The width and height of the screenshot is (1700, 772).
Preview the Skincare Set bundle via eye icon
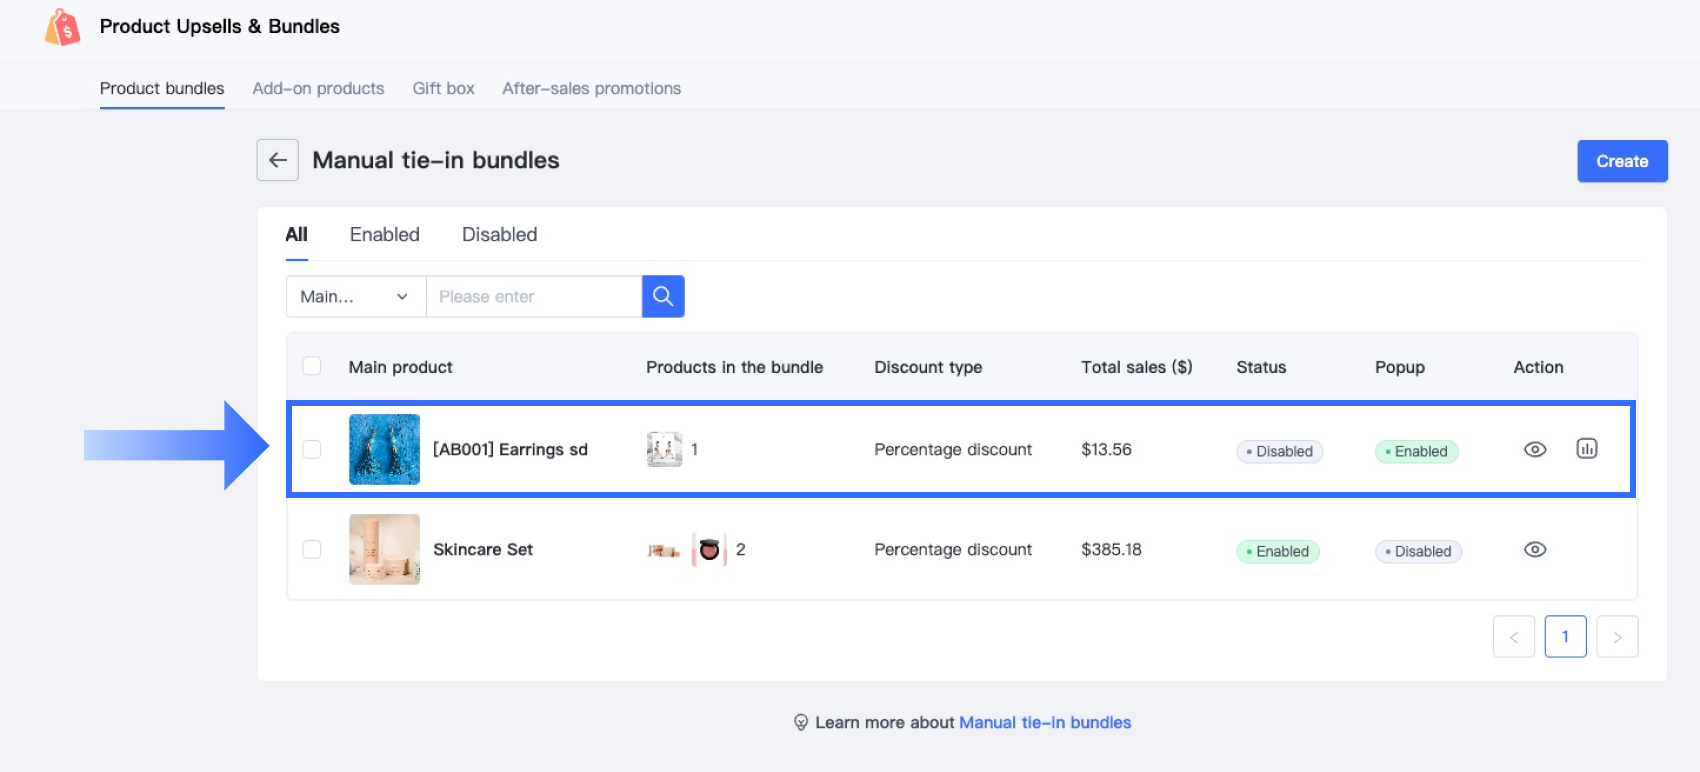tap(1535, 550)
